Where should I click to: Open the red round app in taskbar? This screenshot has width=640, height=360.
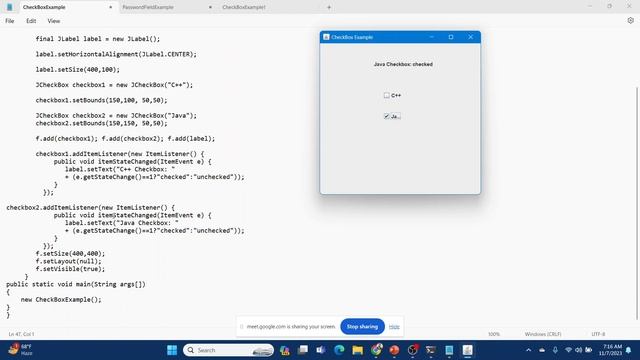tap(394, 350)
